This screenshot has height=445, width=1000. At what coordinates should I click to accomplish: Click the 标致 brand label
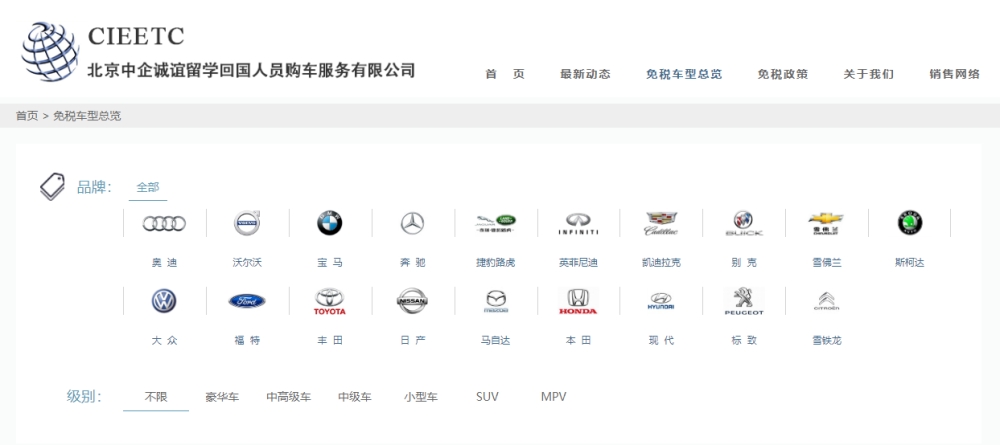click(x=744, y=340)
